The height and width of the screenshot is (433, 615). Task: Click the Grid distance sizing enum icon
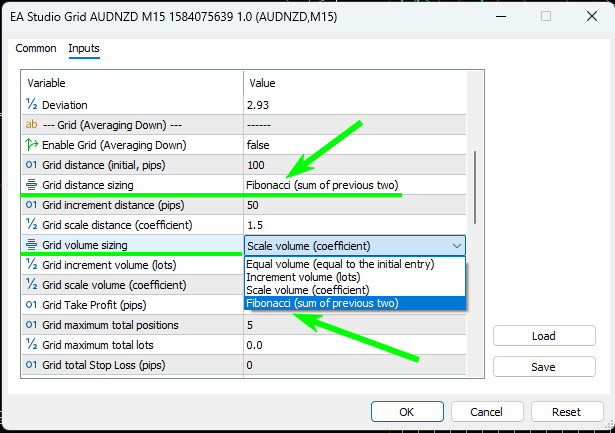[x=31, y=185]
